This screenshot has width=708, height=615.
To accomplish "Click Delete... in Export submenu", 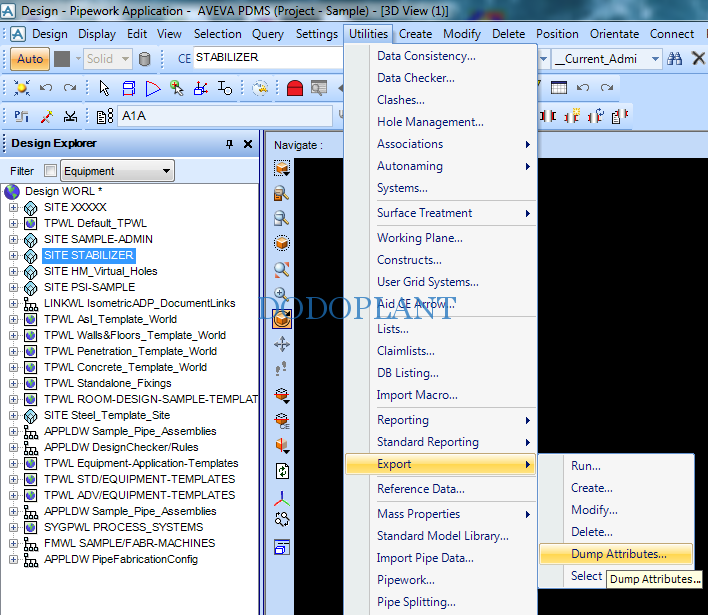I will coord(616,532).
